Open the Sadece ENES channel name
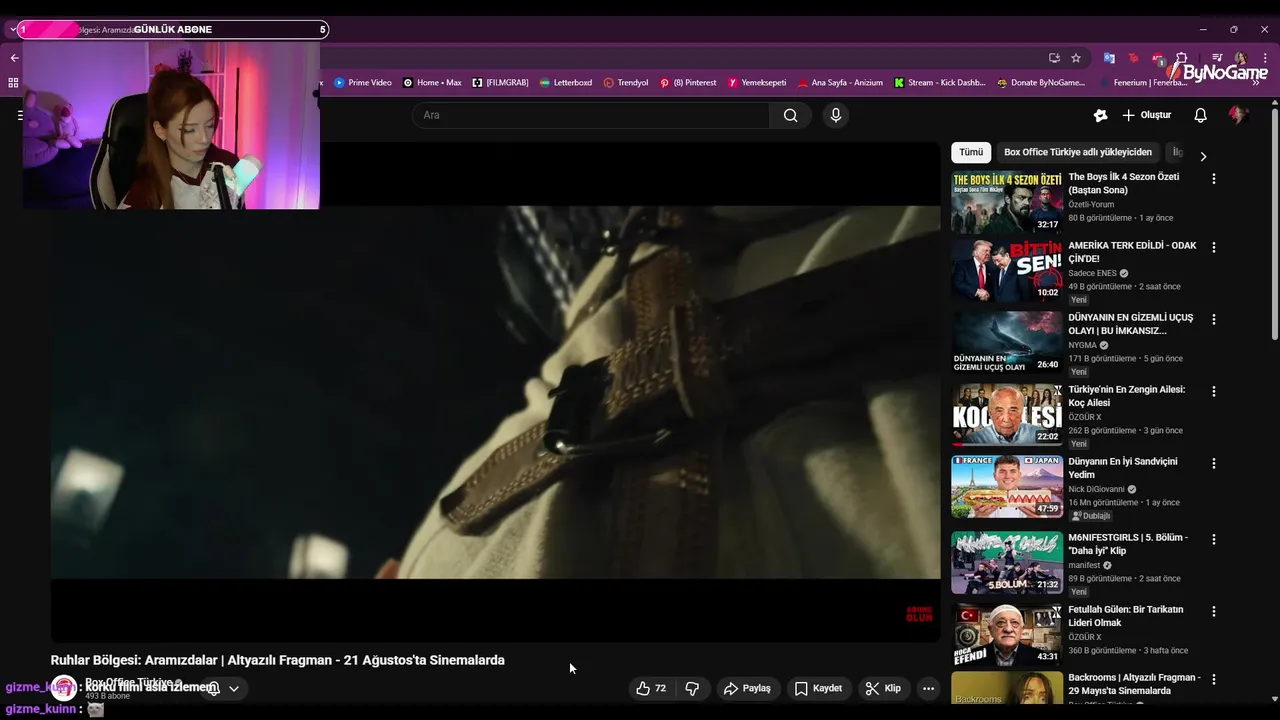 coord(1092,273)
